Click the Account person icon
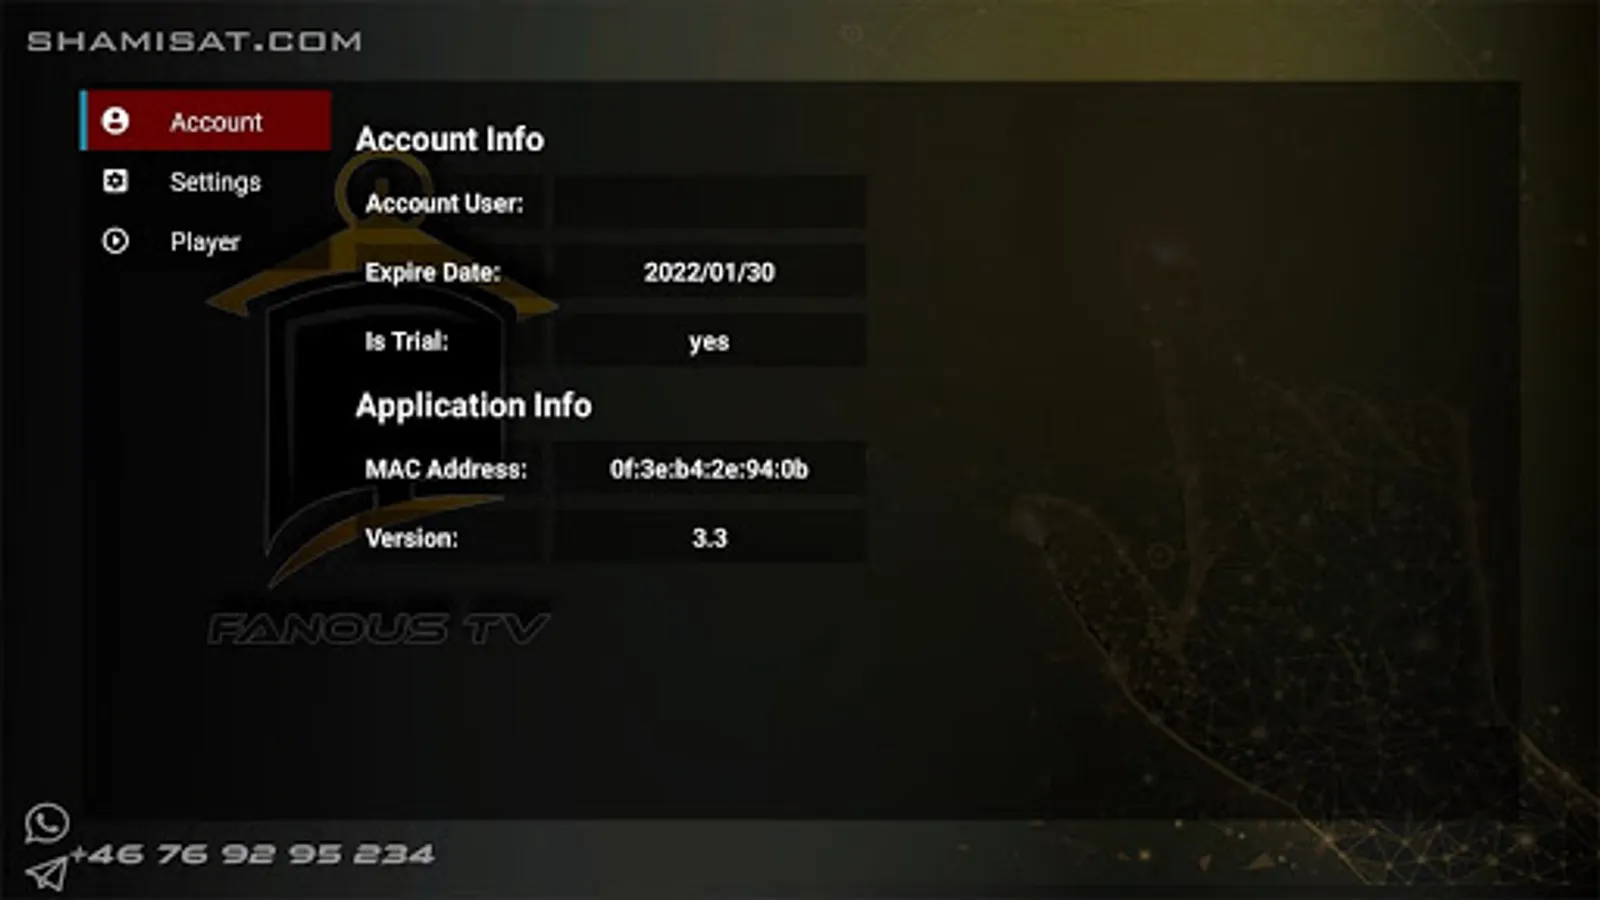Image resolution: width=1600 pixels, height=900 pixels. (x=115, y=121)
